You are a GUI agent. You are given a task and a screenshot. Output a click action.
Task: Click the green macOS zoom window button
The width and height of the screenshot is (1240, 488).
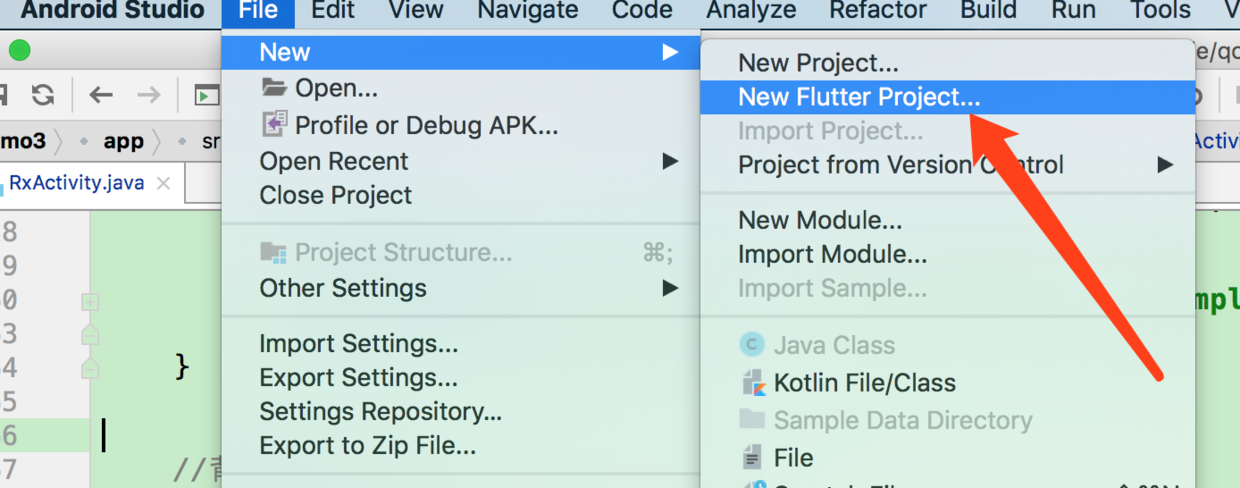19,51
